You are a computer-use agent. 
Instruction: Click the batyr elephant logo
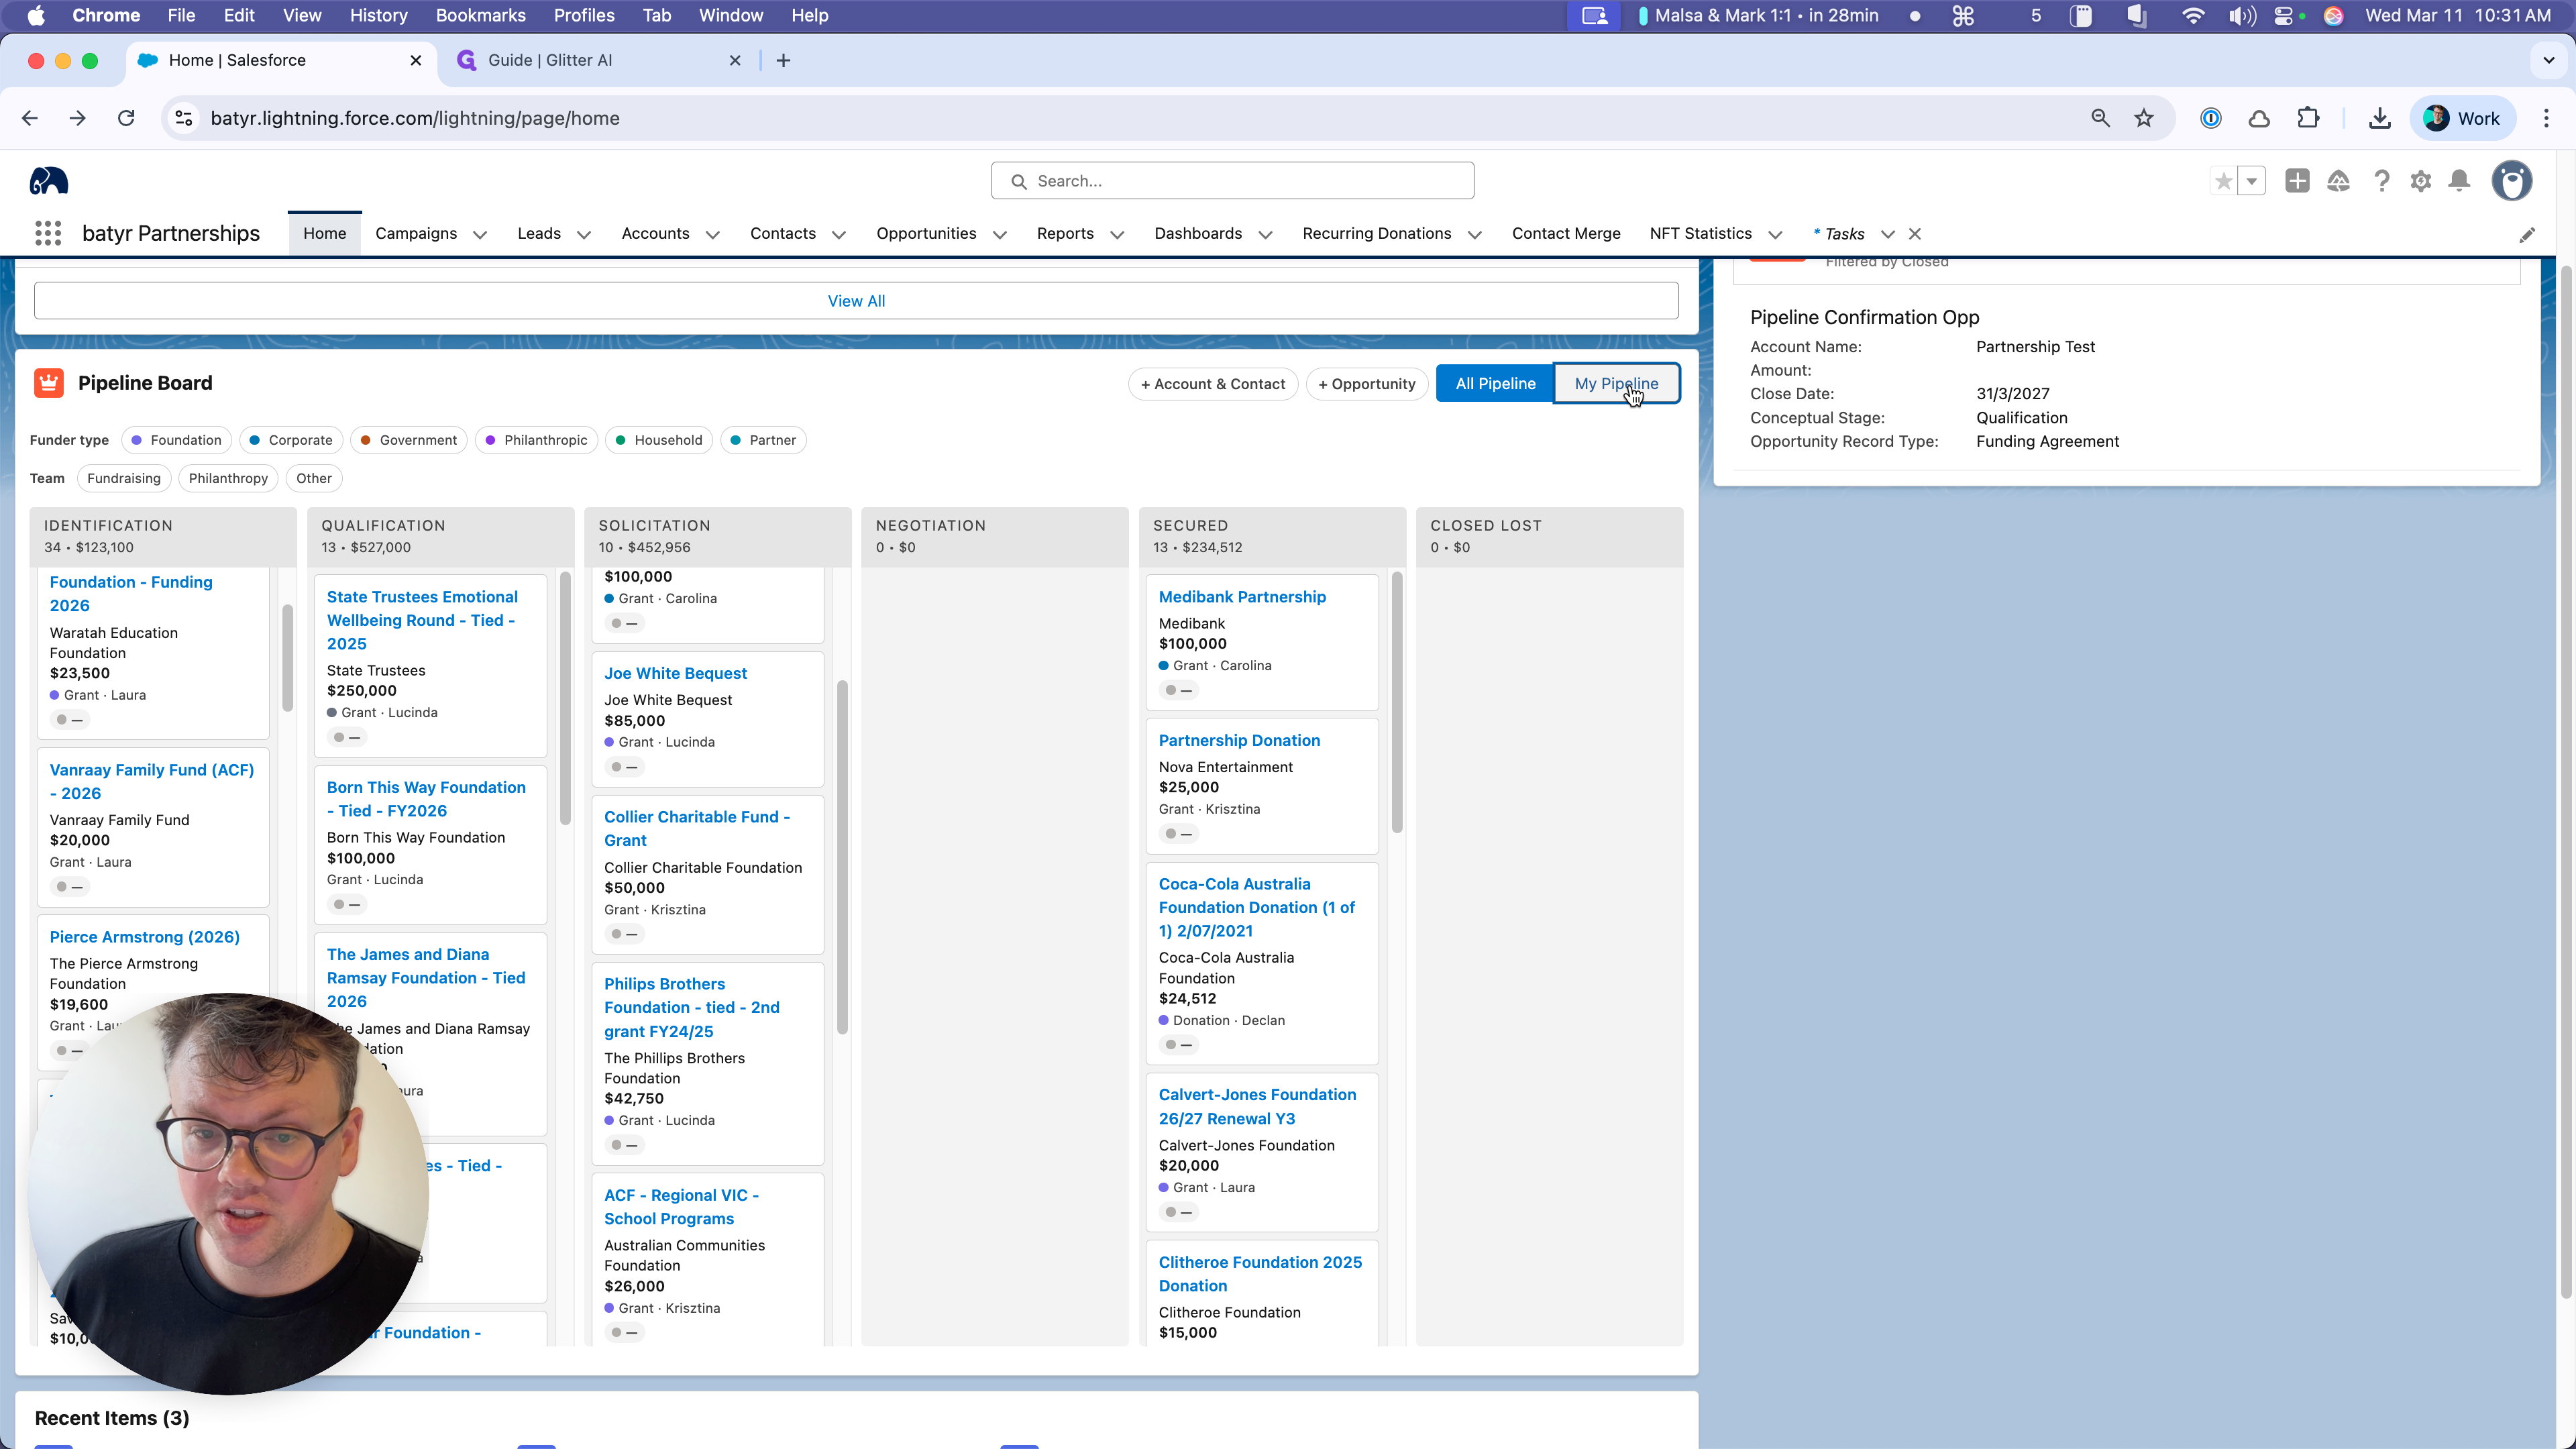point(48,181)
